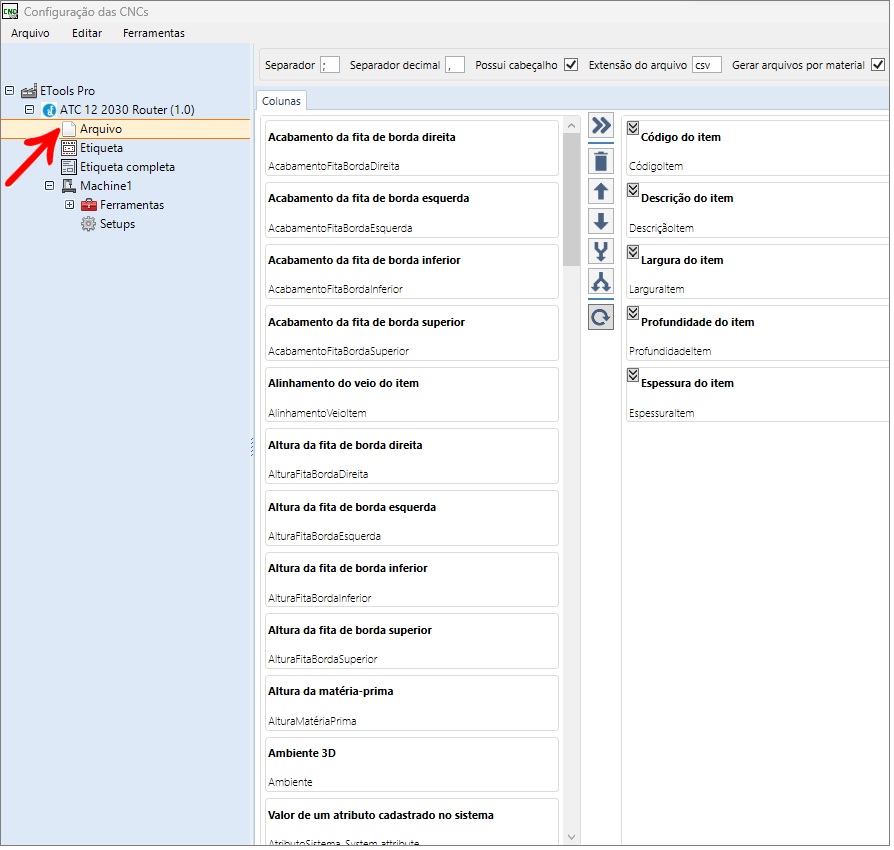Click the split columns icon
The image size is (894, 850).
[603, 282]
